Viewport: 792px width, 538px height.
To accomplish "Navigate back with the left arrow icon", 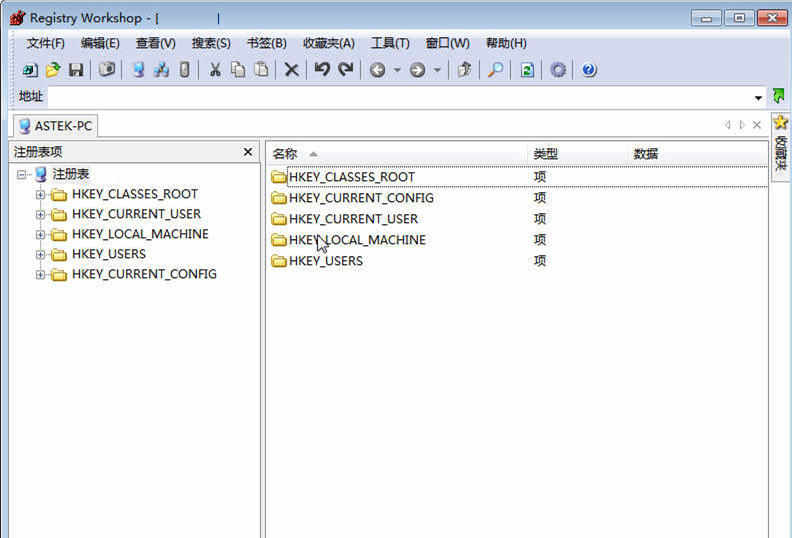I will (377, 70).
